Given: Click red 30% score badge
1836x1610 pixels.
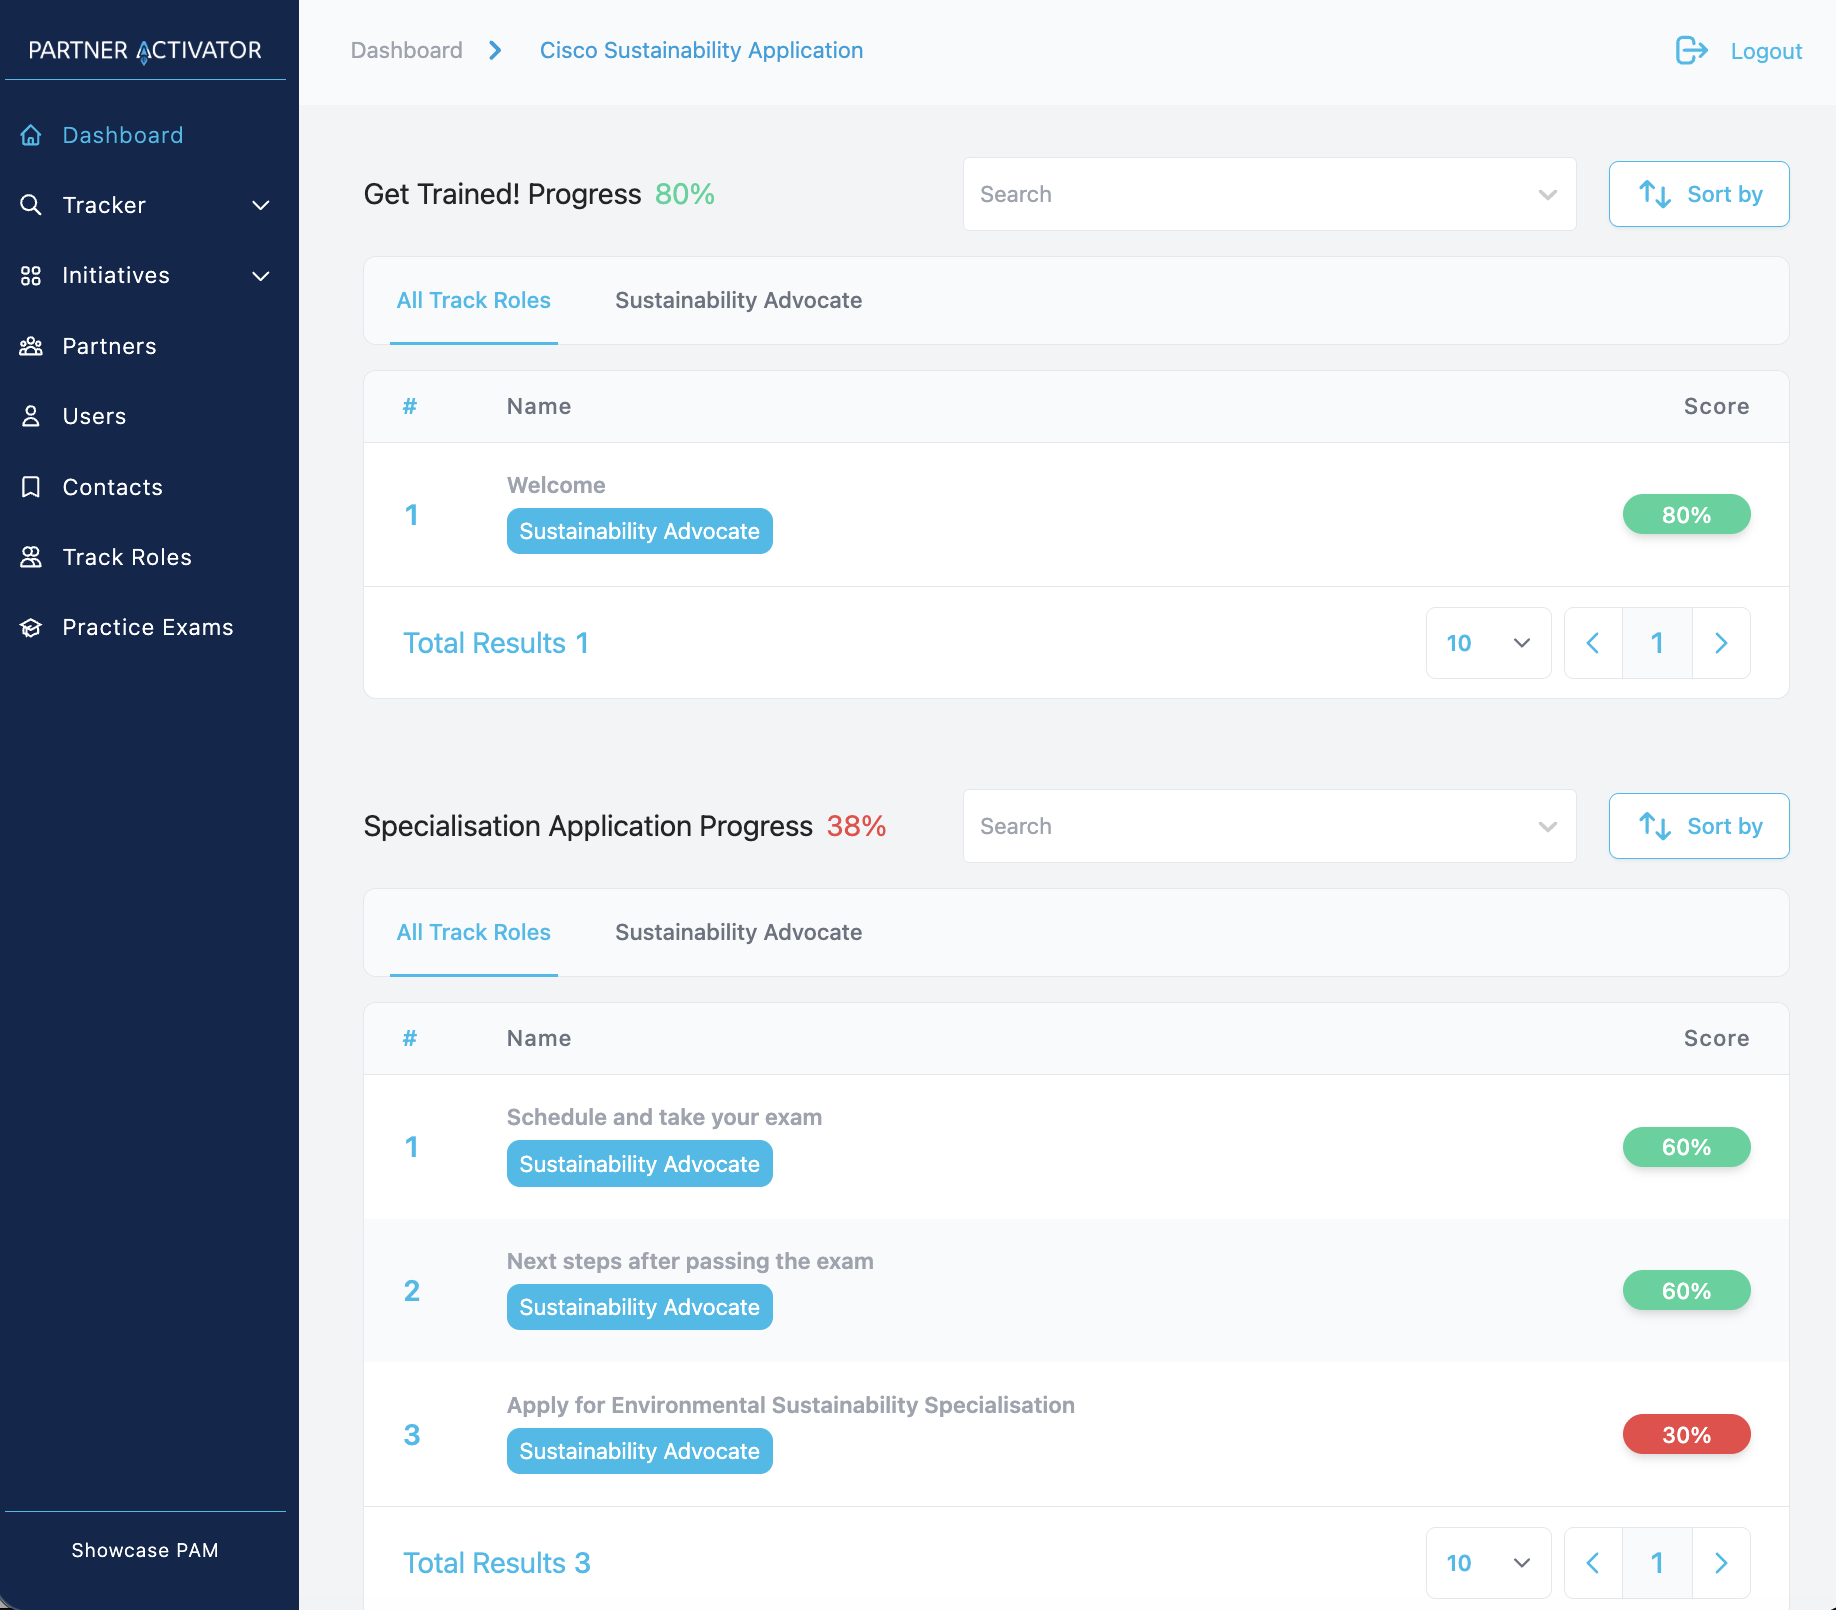Looking at the screenshot, I should click(1686, 1435).
